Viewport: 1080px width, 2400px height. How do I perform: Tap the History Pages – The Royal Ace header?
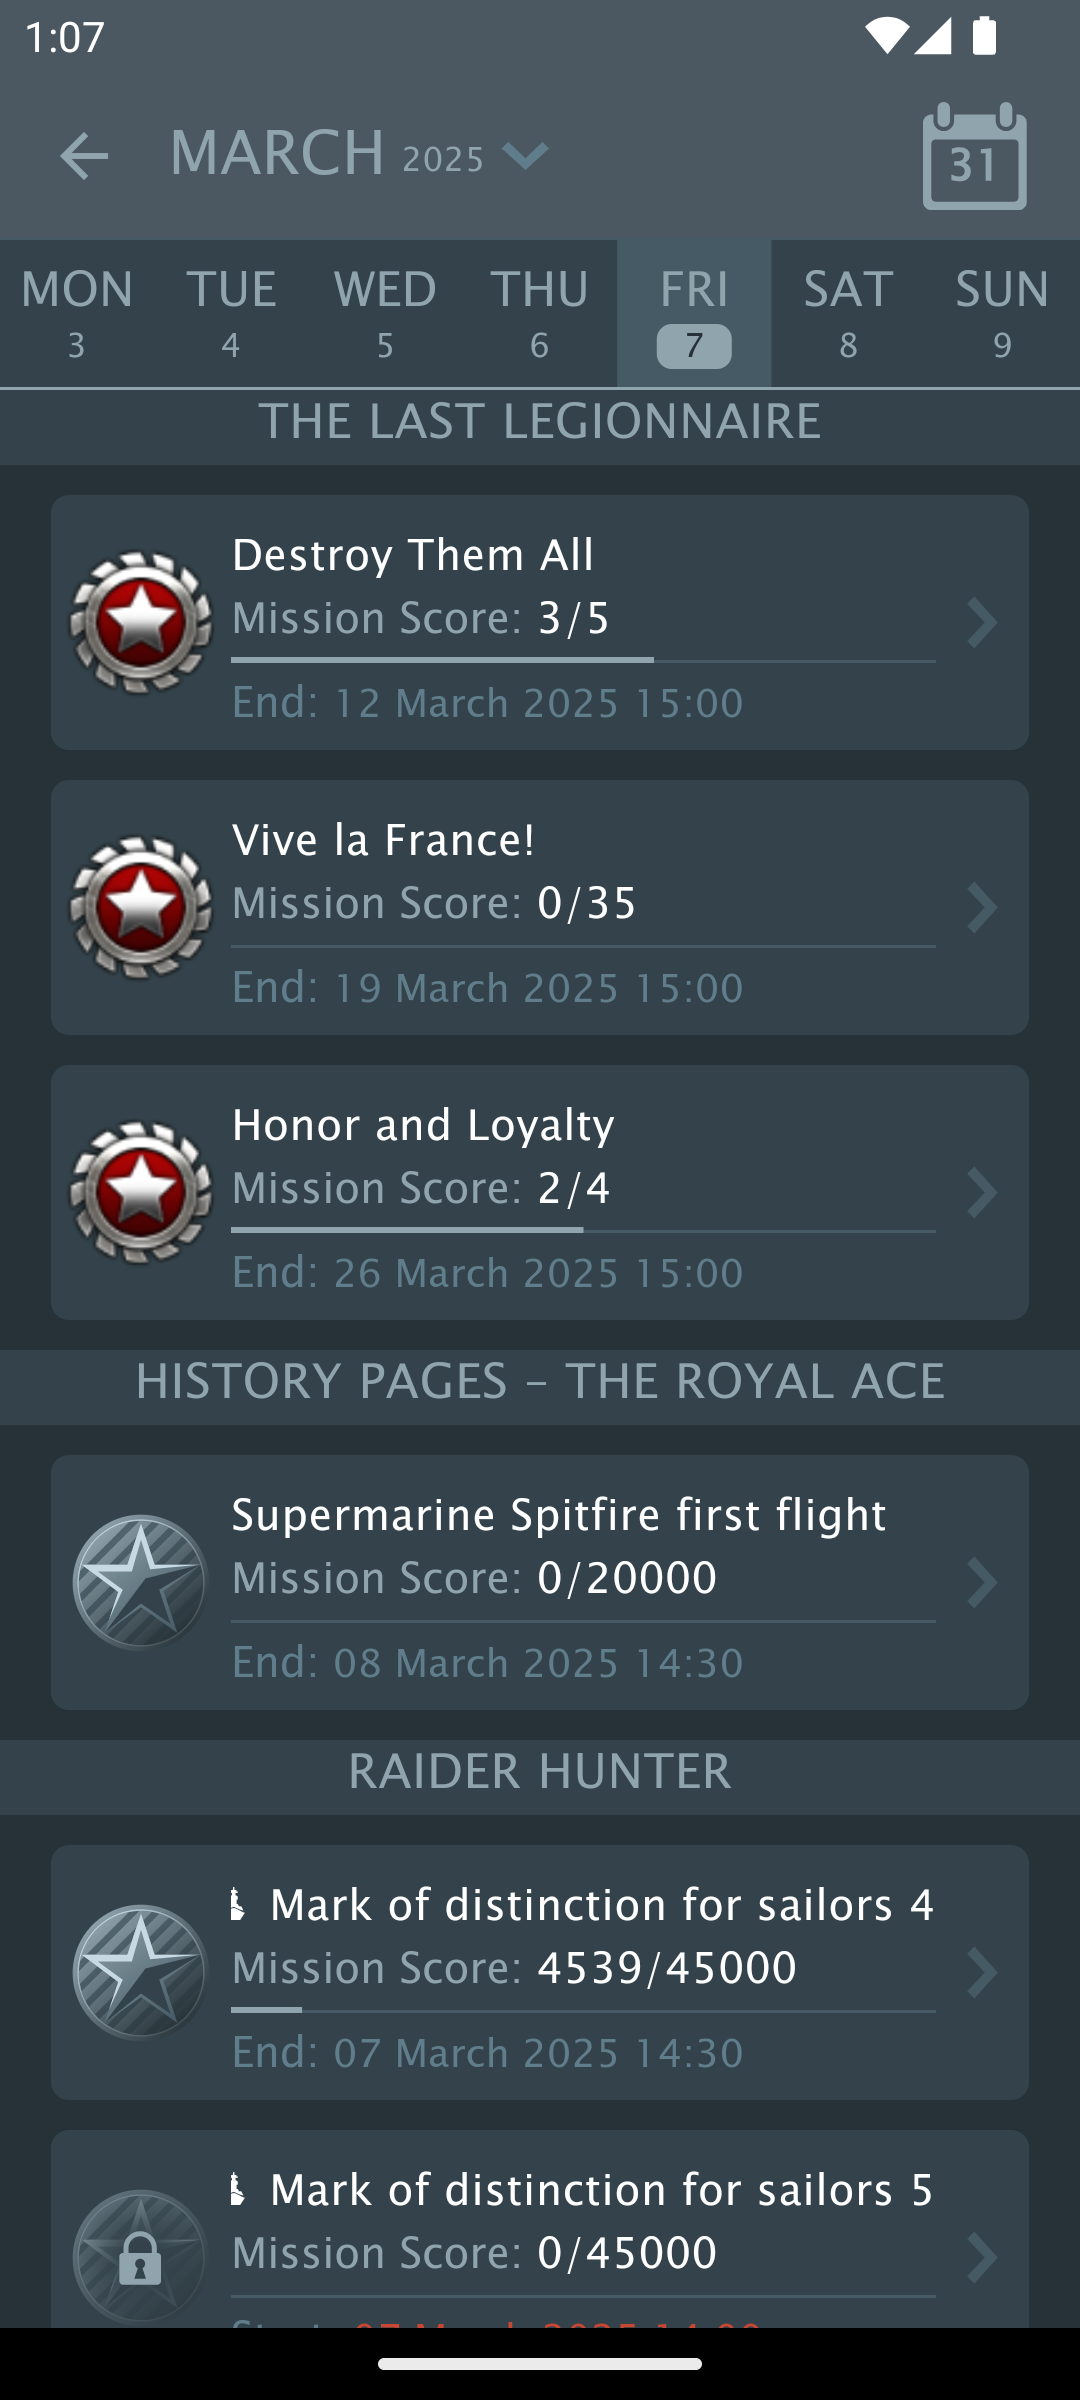[540, 1381]
